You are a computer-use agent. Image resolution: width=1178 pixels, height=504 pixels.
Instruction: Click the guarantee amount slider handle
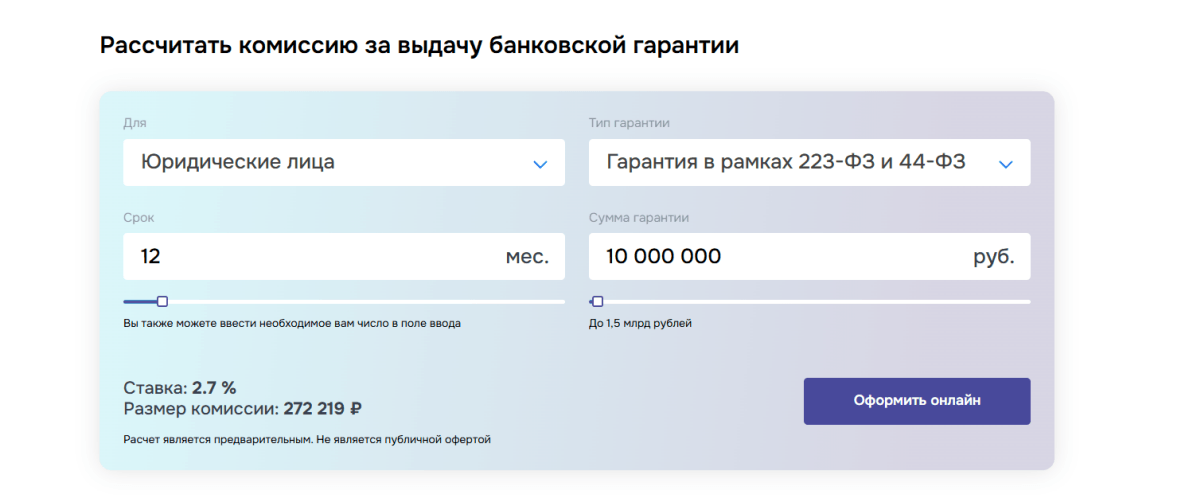598,301
